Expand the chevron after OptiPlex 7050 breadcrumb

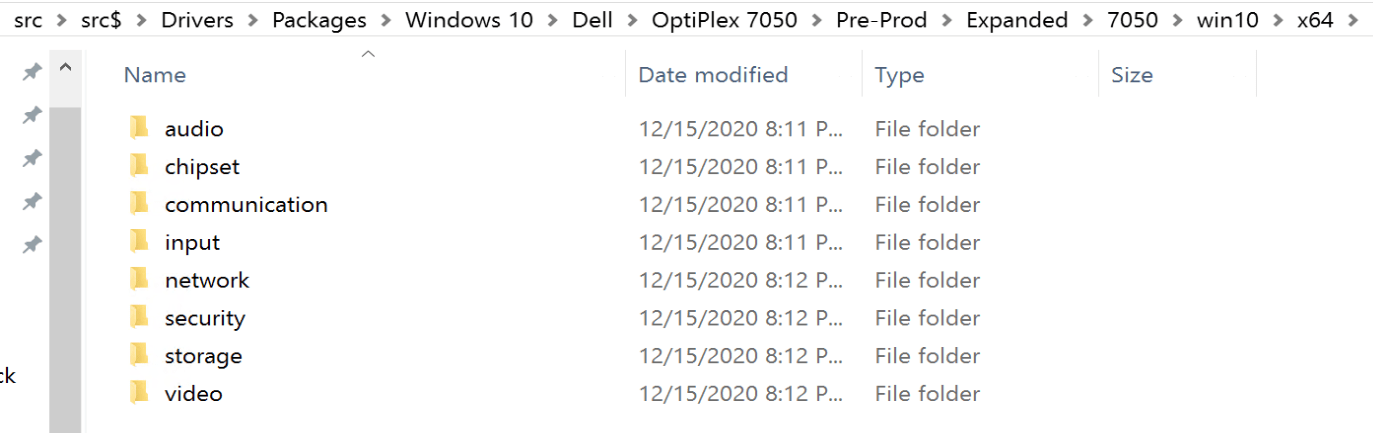tap(817, 20)
